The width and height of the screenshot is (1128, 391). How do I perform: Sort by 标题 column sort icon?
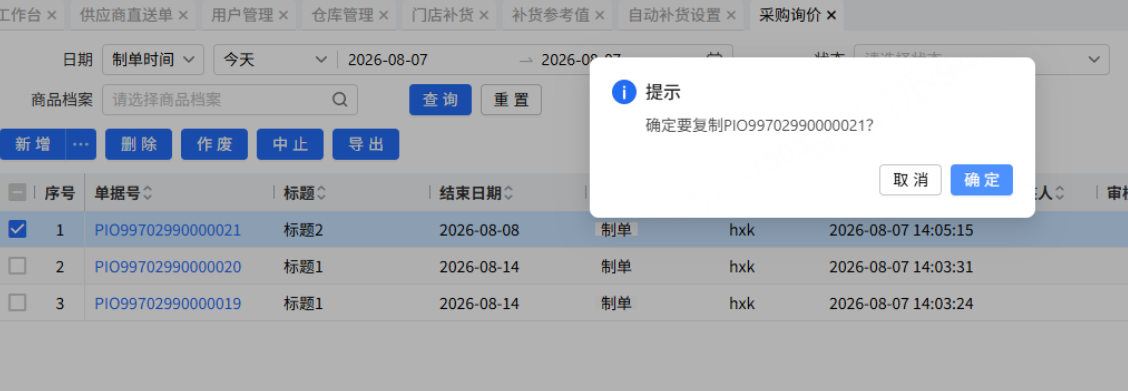pyautogui.click(x=322, y=193)
